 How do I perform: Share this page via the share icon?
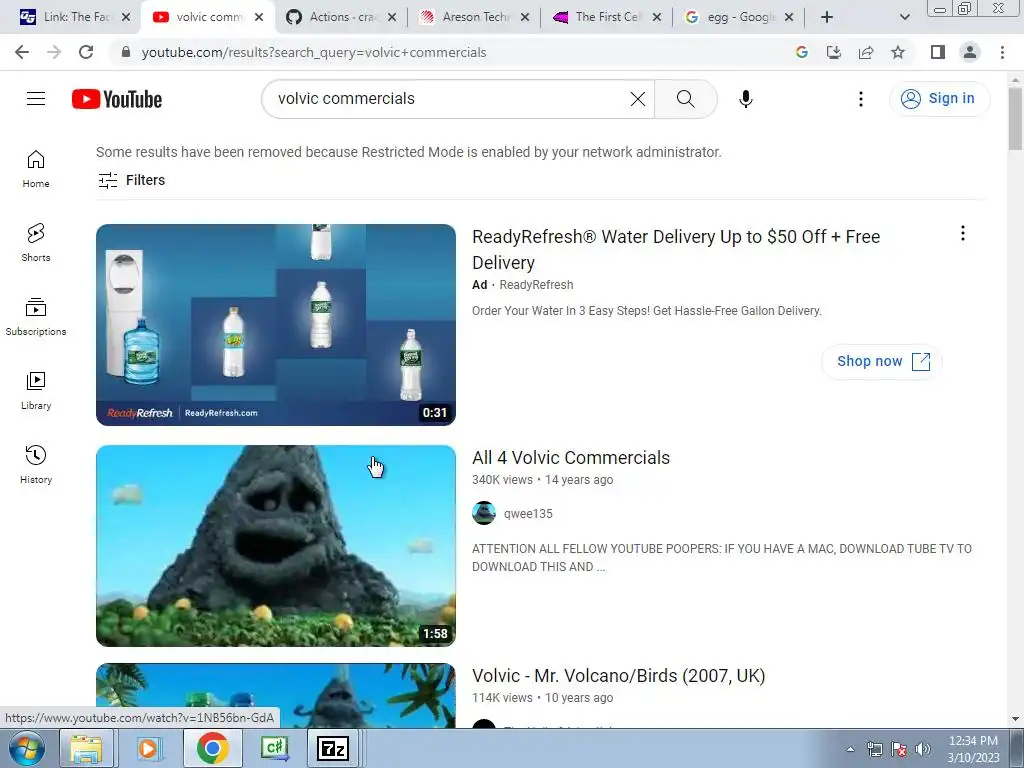866,52
